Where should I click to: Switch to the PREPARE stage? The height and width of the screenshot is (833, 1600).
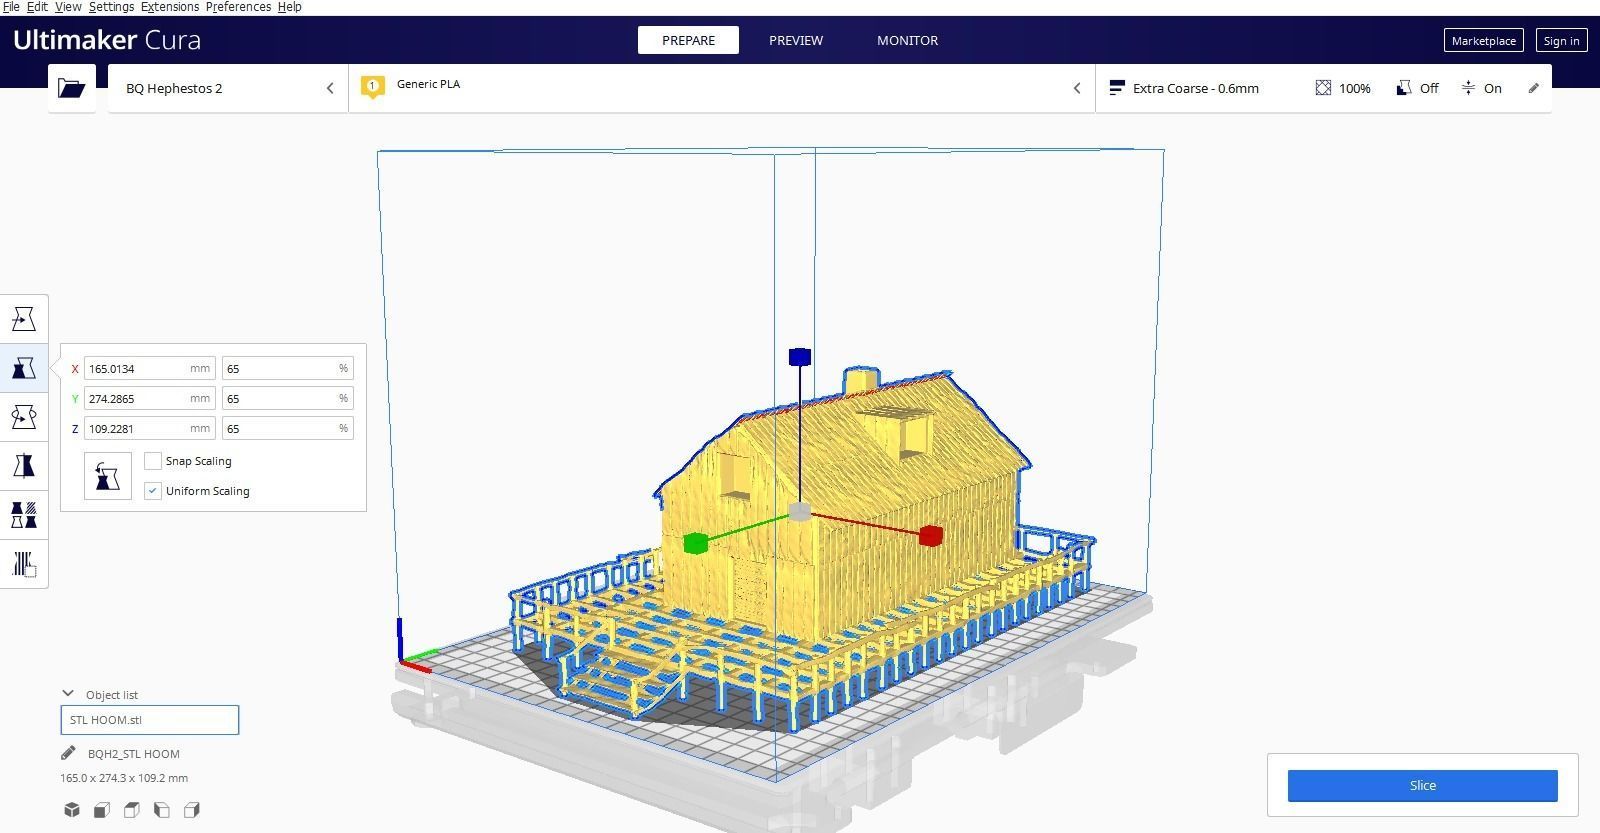(x=688, y=40)
